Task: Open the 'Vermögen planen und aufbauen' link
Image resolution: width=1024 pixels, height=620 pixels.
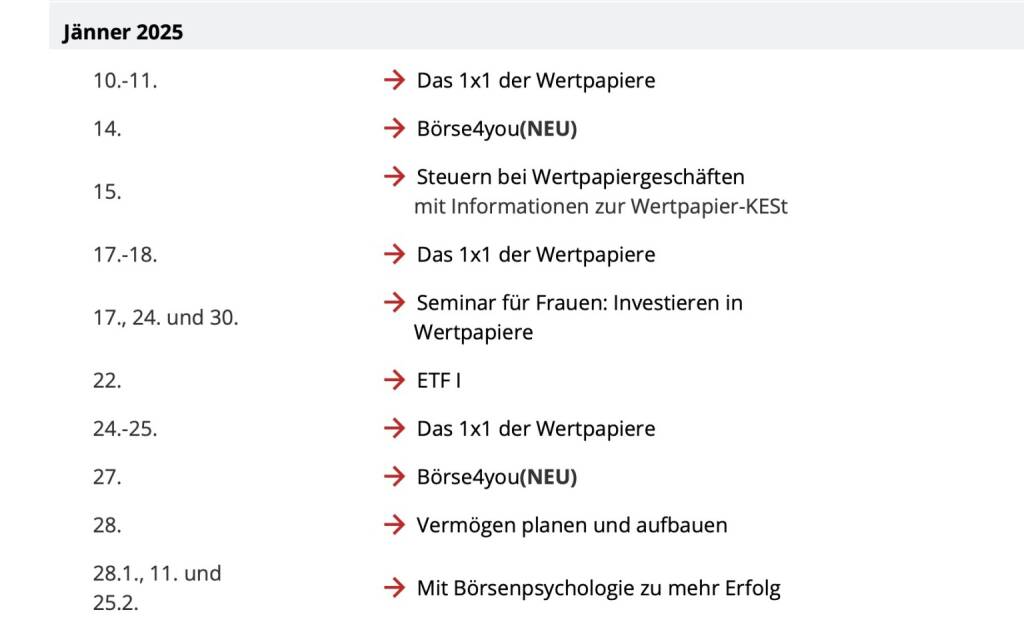Action: tap(572, 525)
